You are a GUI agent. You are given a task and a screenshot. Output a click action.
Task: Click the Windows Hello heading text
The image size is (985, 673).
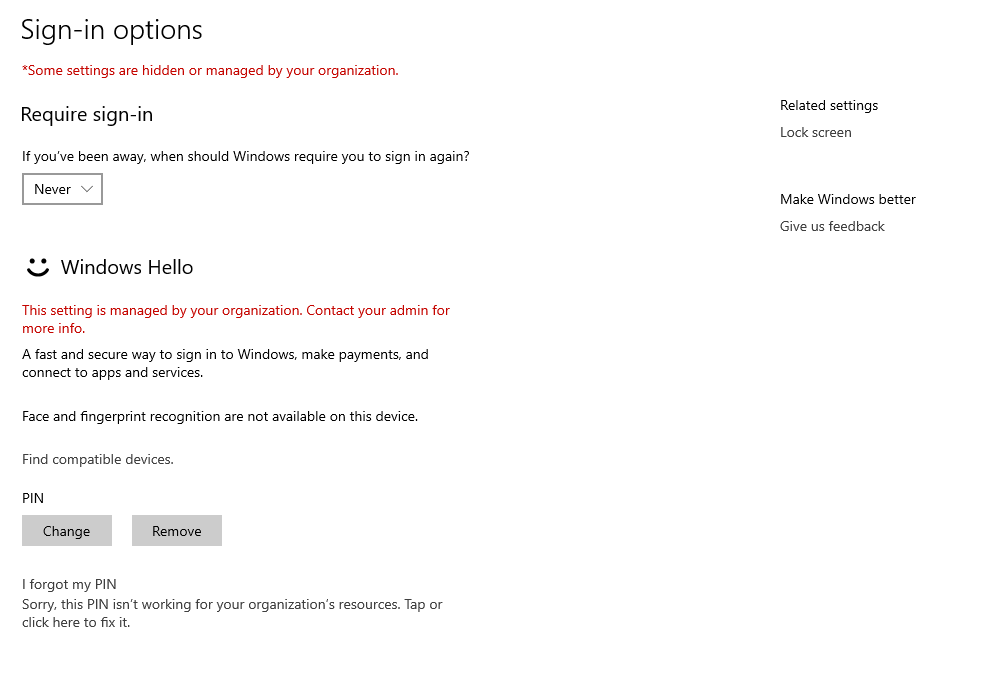tap(127, 267)
